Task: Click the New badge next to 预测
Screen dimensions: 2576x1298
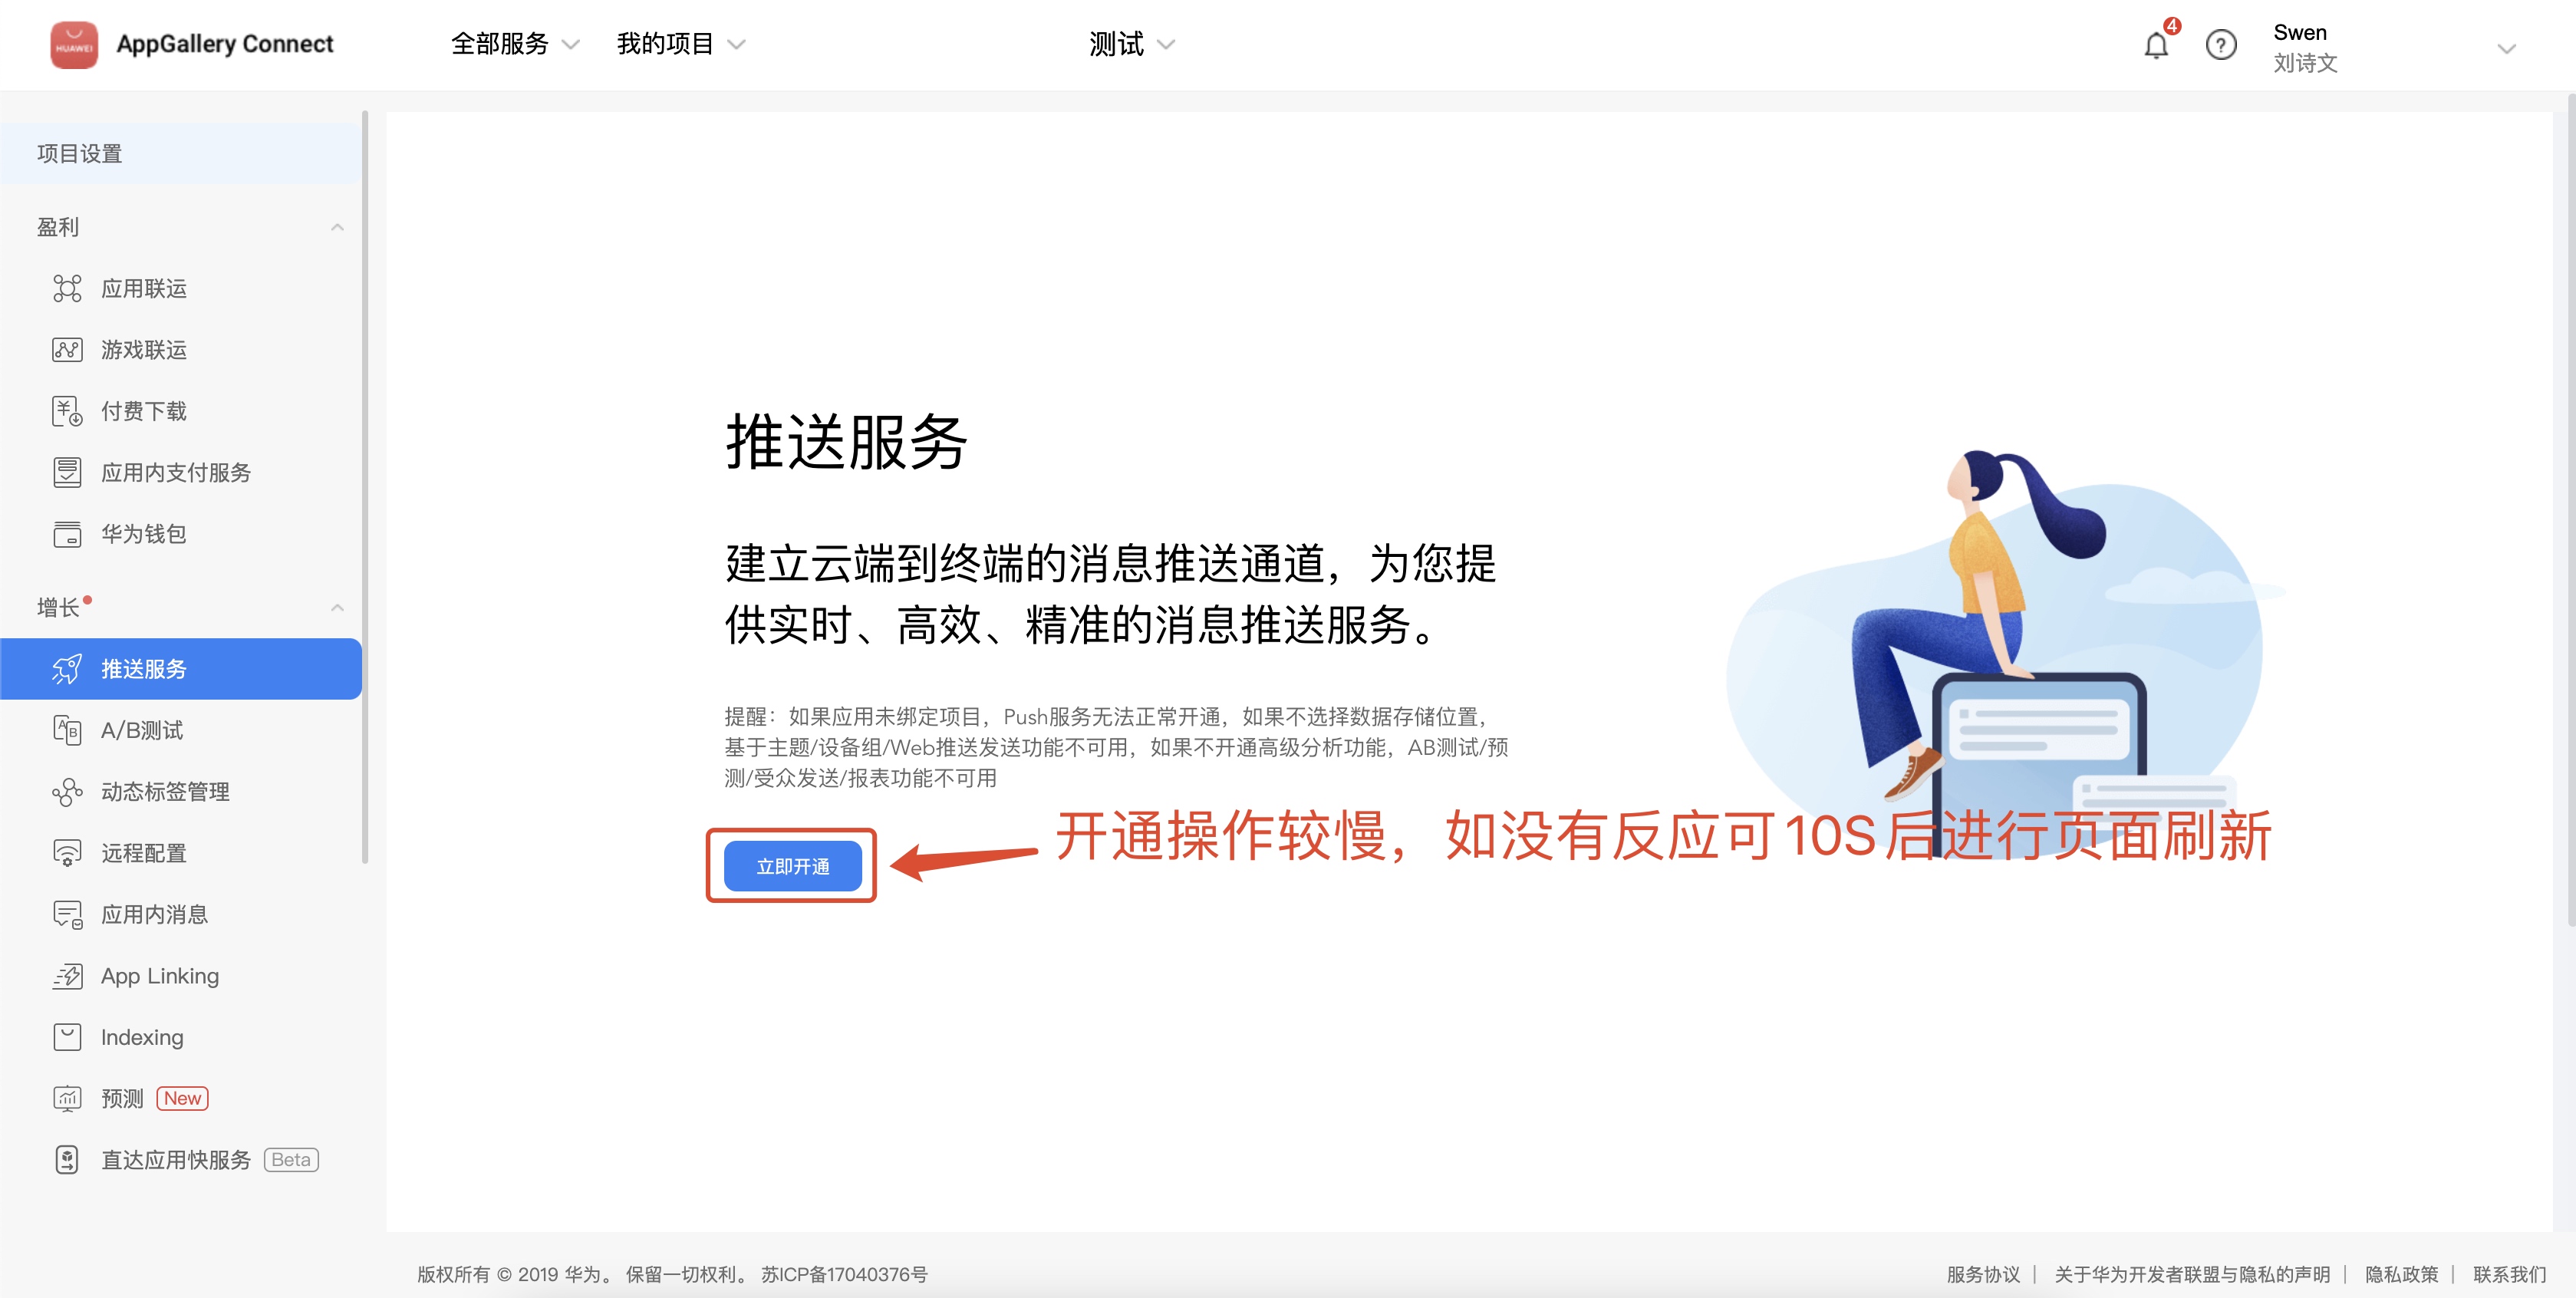Action: tap(182, 1098)
